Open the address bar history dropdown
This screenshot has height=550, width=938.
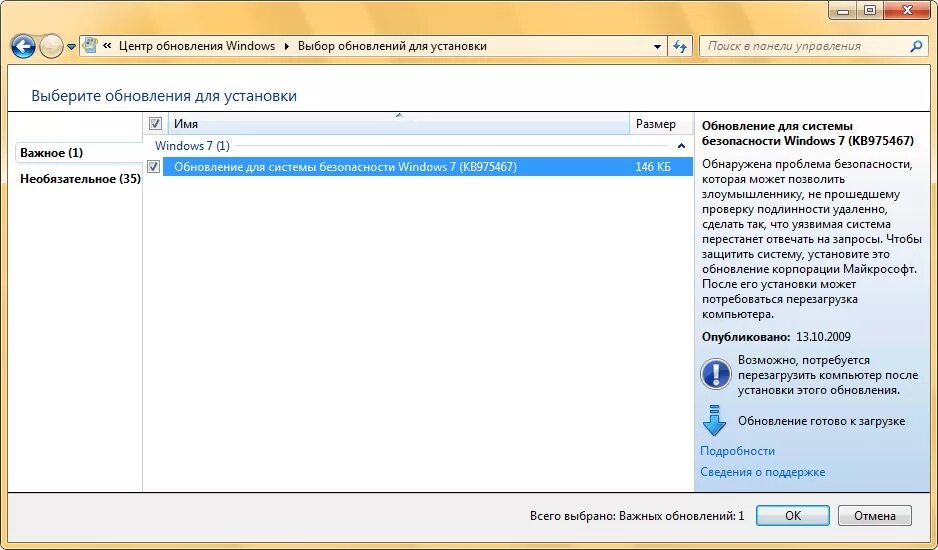657,47
